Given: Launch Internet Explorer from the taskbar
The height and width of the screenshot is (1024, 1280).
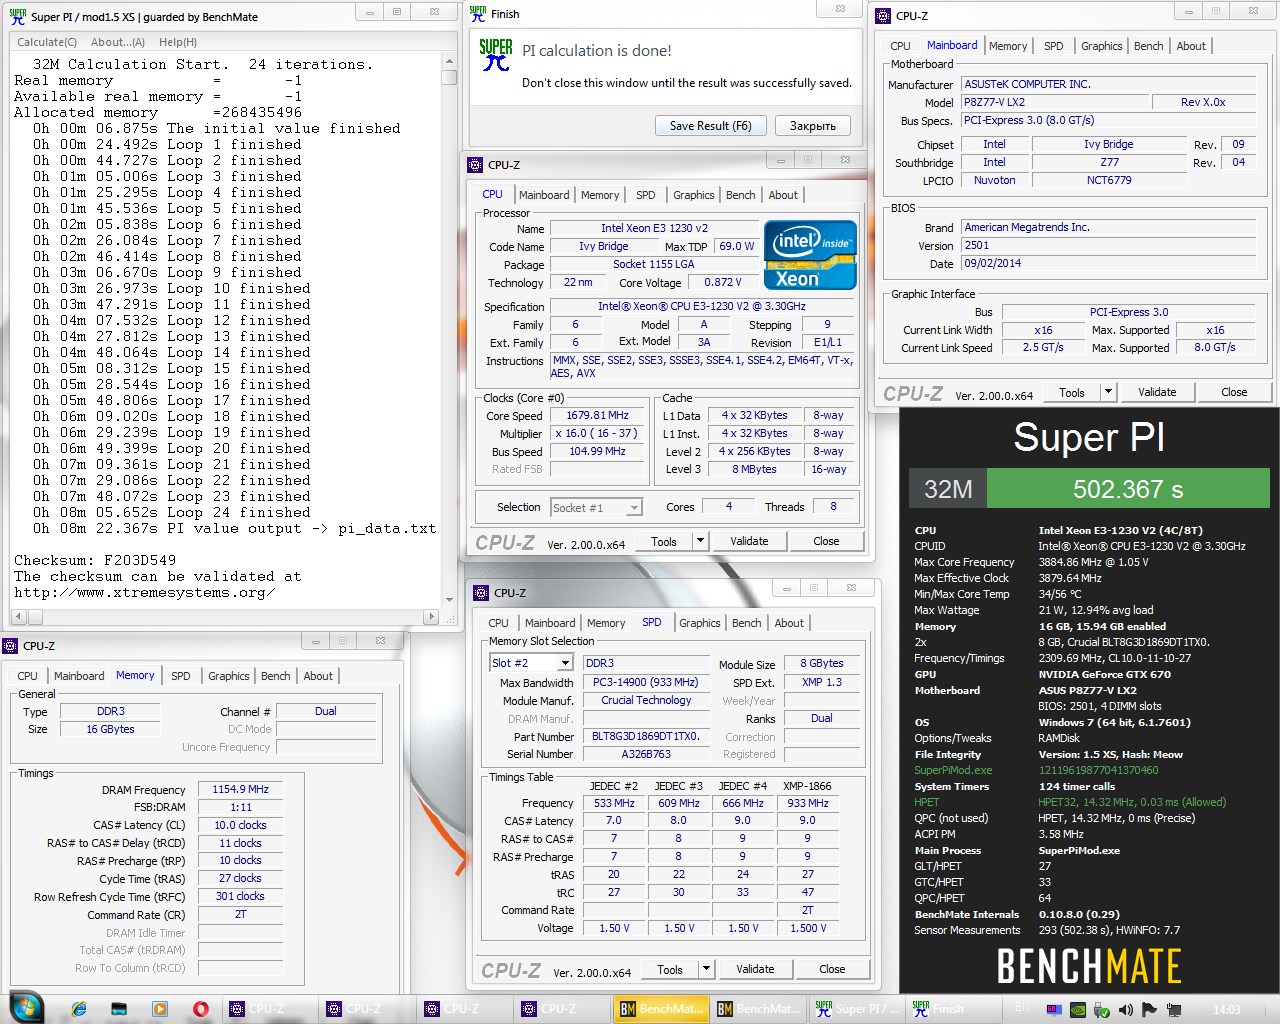Looking at the screenshot, I should coord(79,1009).
